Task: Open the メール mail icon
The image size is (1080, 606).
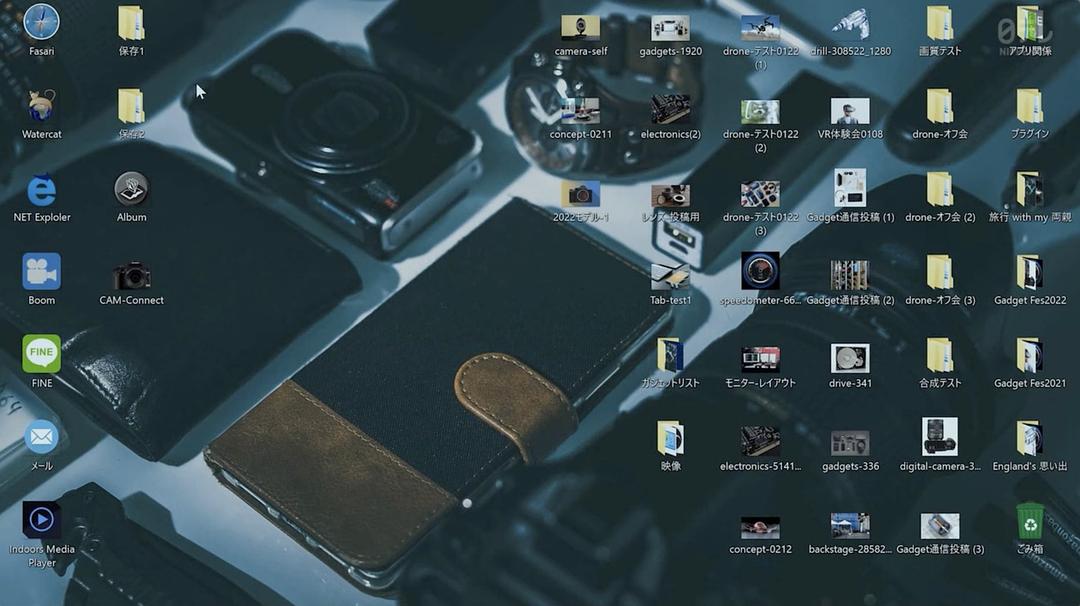Action: [x=41, y=437]
